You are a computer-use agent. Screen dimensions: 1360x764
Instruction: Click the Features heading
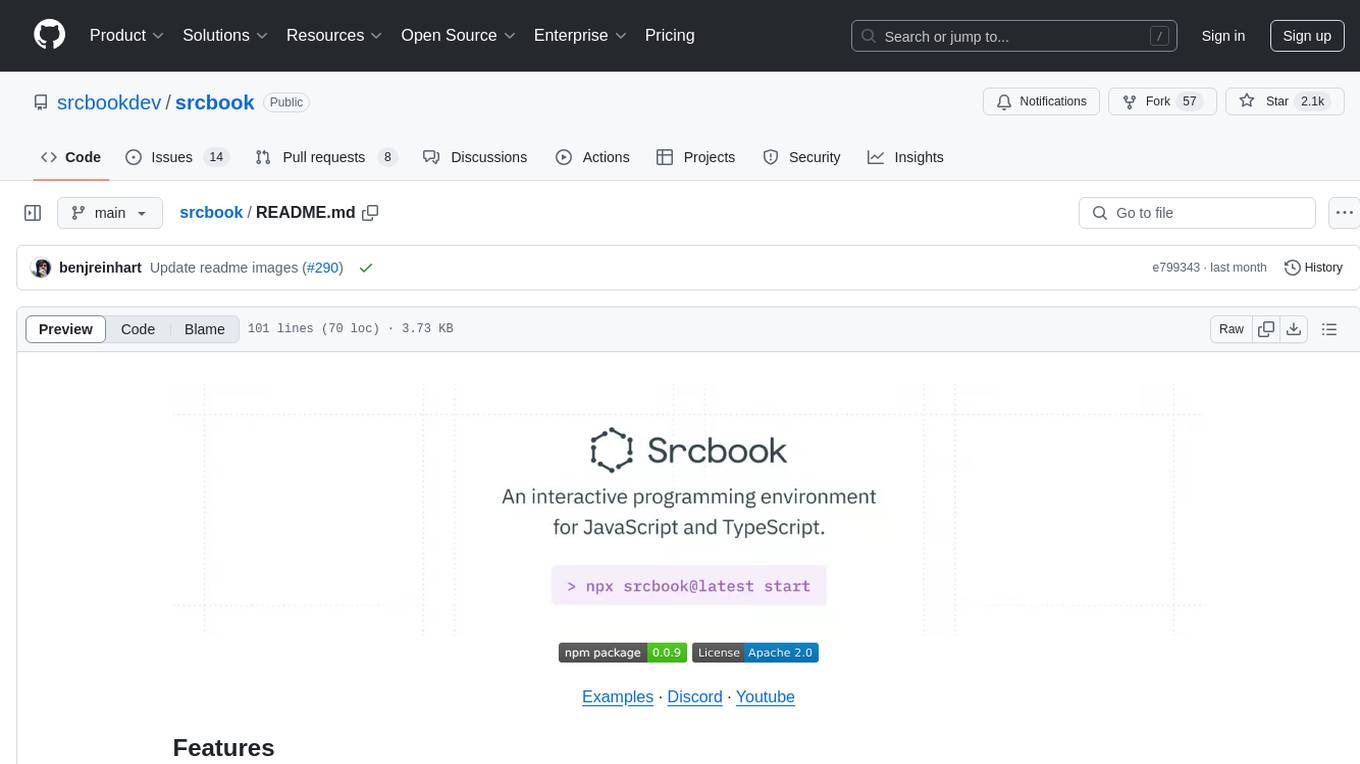click(224, 748)
